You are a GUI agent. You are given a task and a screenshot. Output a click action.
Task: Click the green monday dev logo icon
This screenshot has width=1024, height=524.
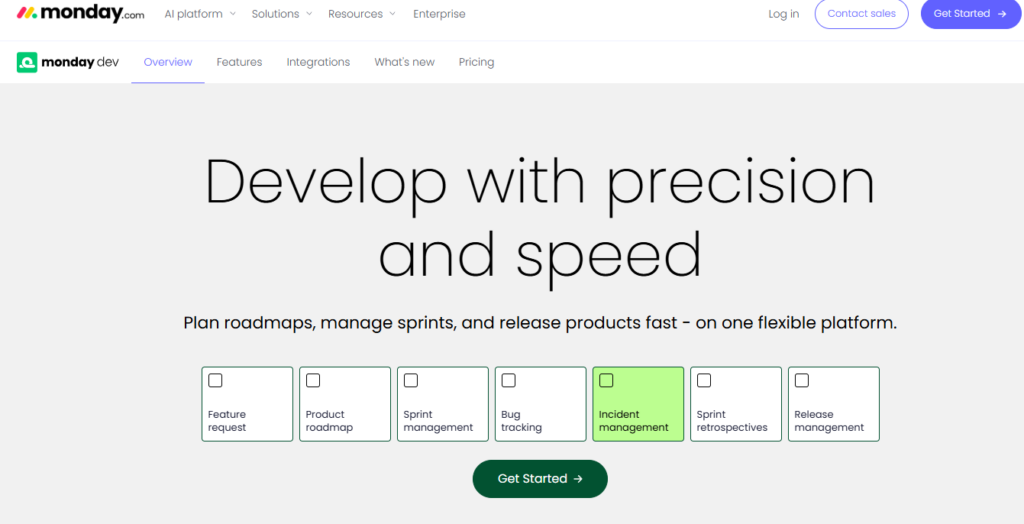[27, 62]
